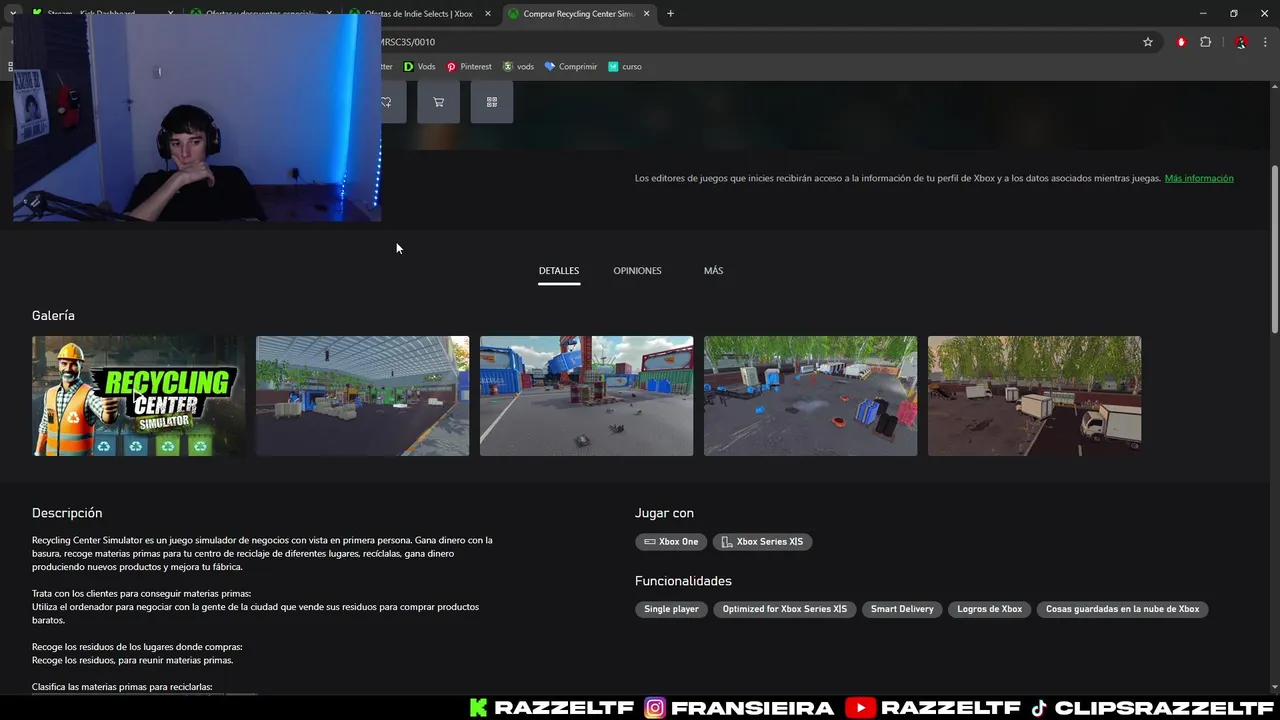Click the Xbox One platform chip
Screen dimensions: 1280x720
[x=671, y=542]
